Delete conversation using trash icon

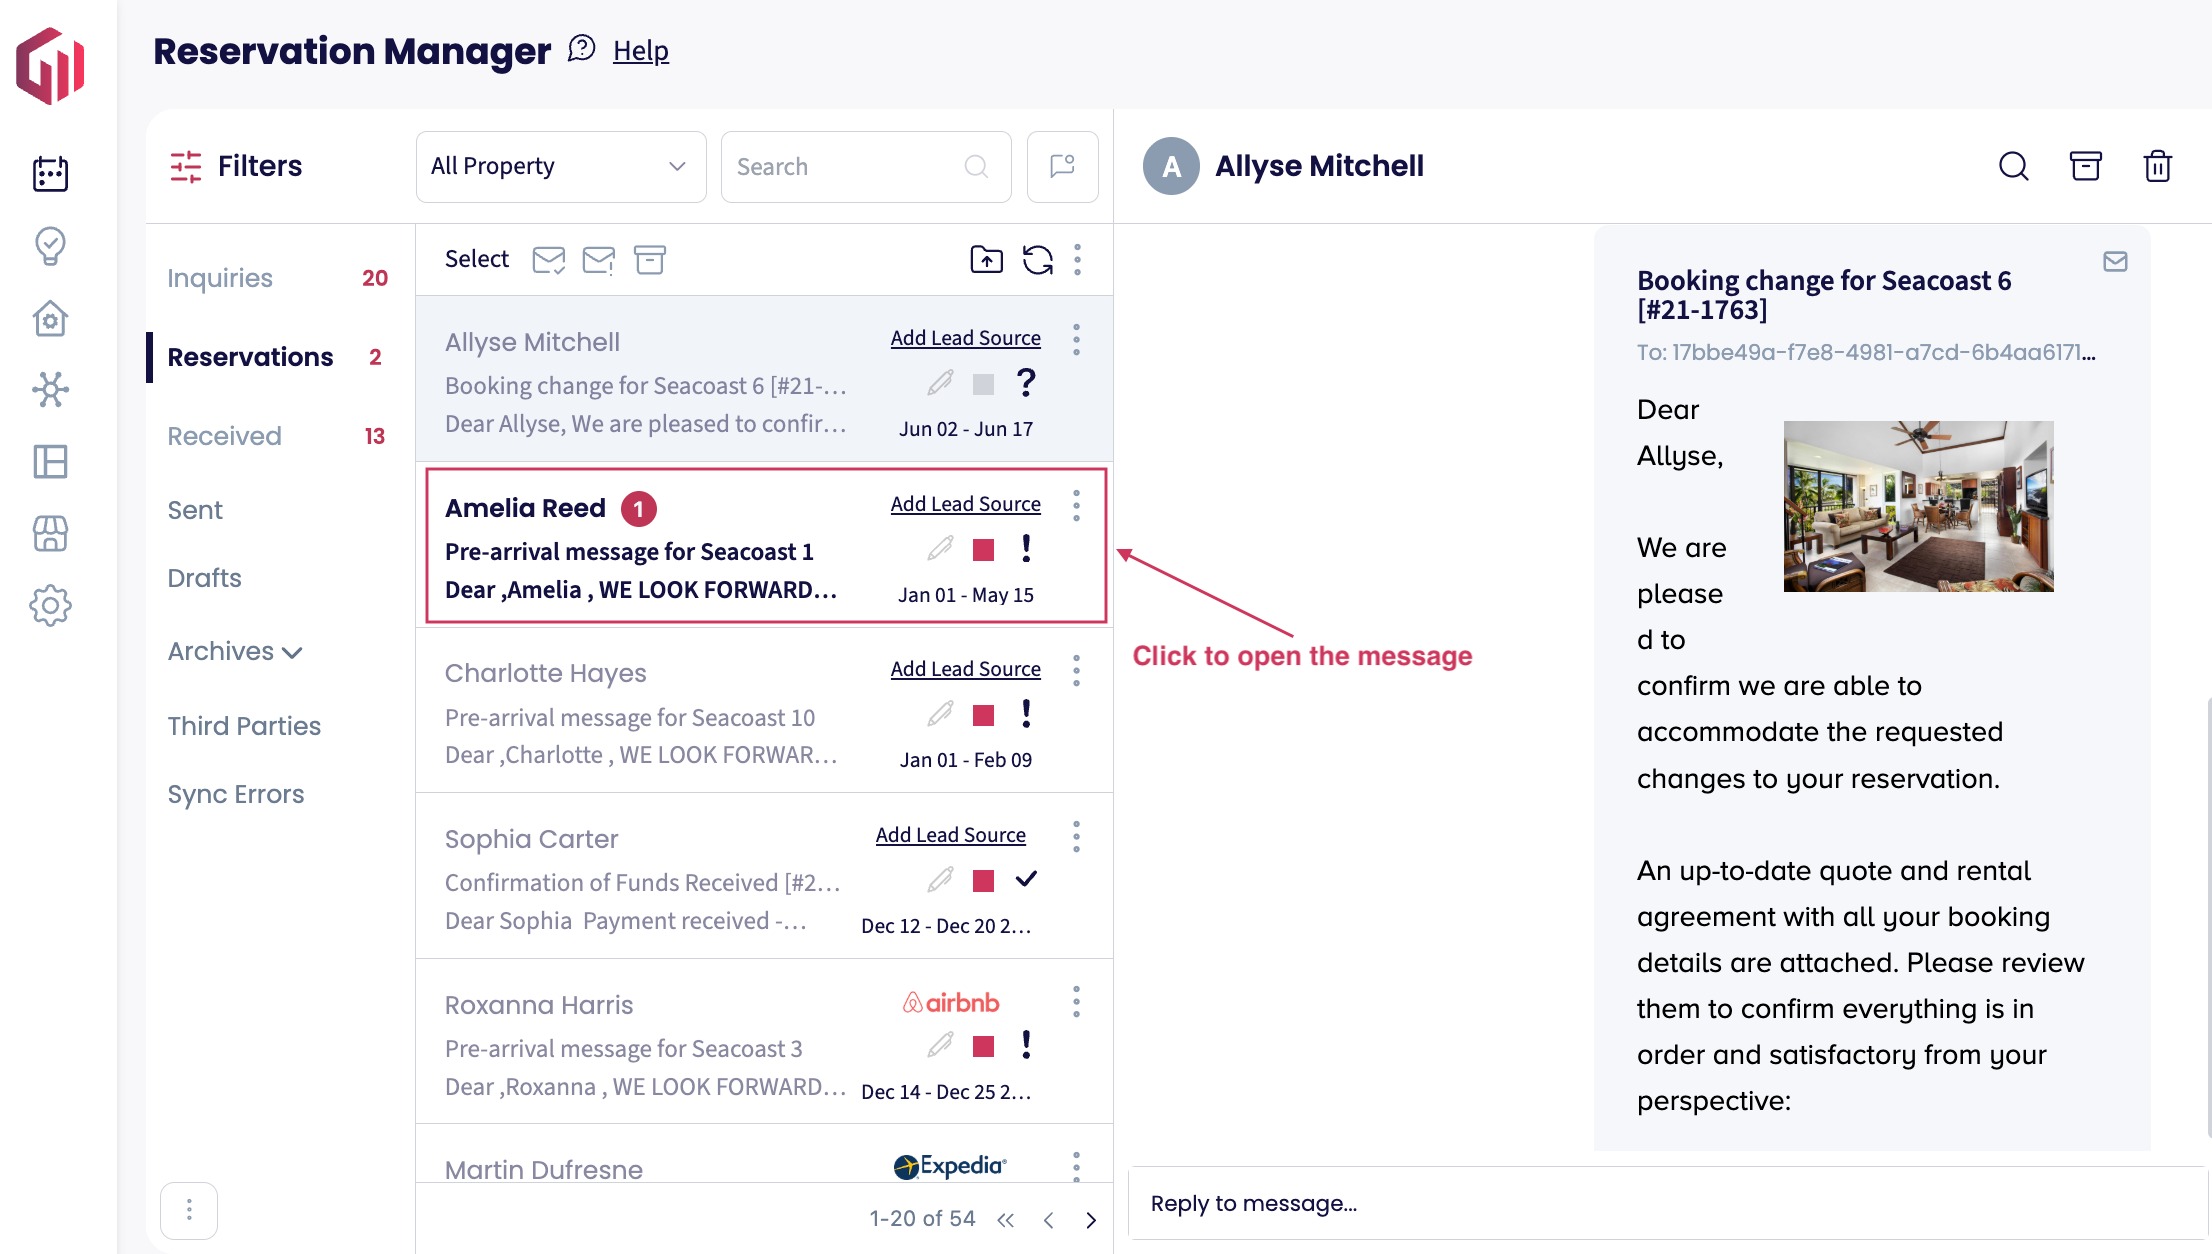(2157, 166)
